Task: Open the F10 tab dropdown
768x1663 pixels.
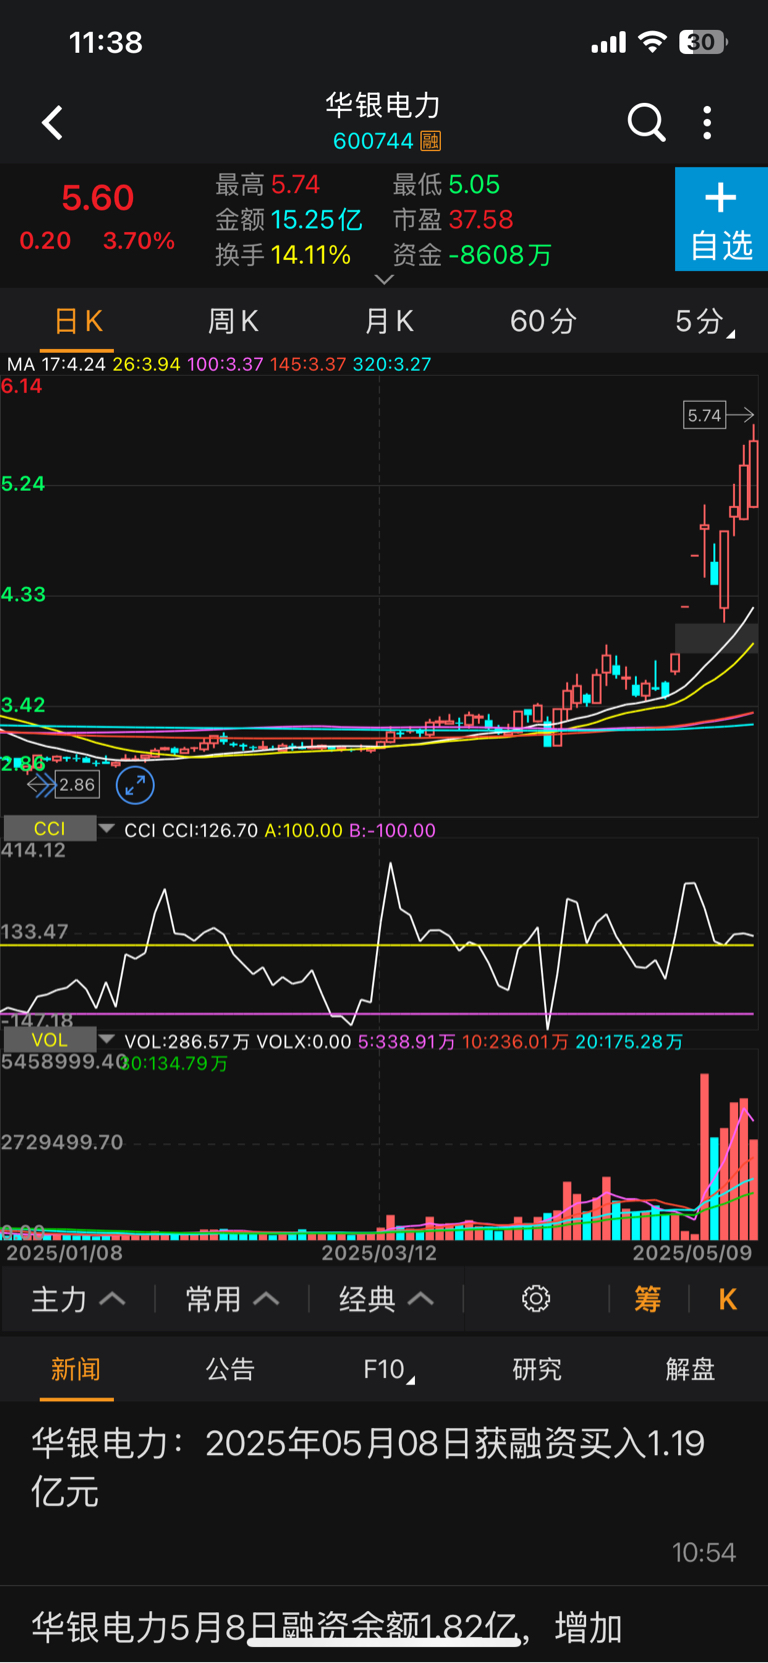Action: pyautogui.click(x=389, y=1369)
